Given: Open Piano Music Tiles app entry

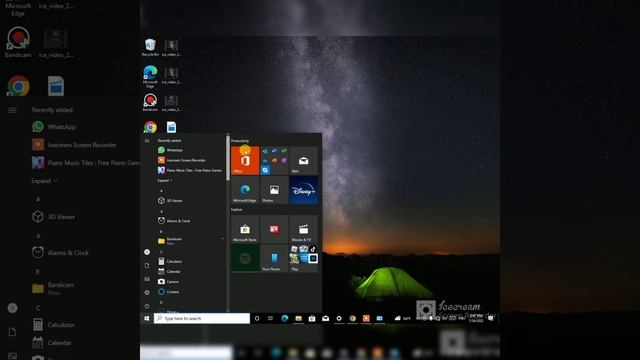Looking at the screenshot, I should pyautogui.click(x=190, y=170).
